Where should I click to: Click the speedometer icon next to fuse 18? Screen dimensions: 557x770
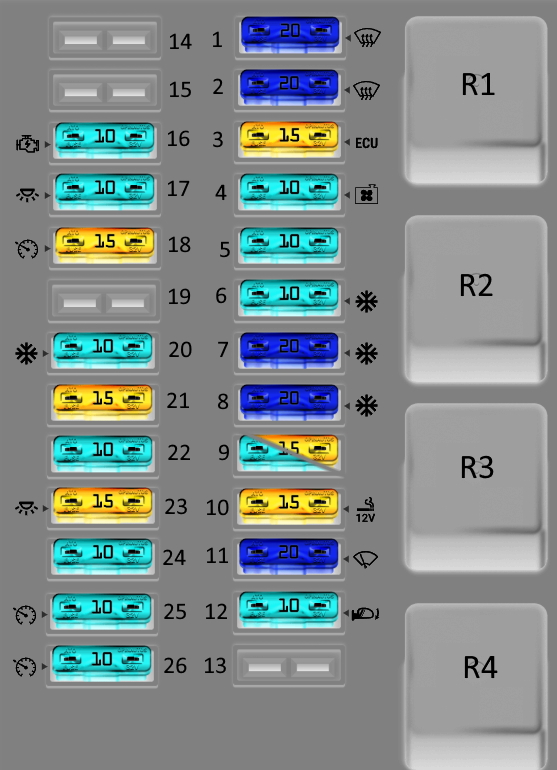[x=28, y=248]
